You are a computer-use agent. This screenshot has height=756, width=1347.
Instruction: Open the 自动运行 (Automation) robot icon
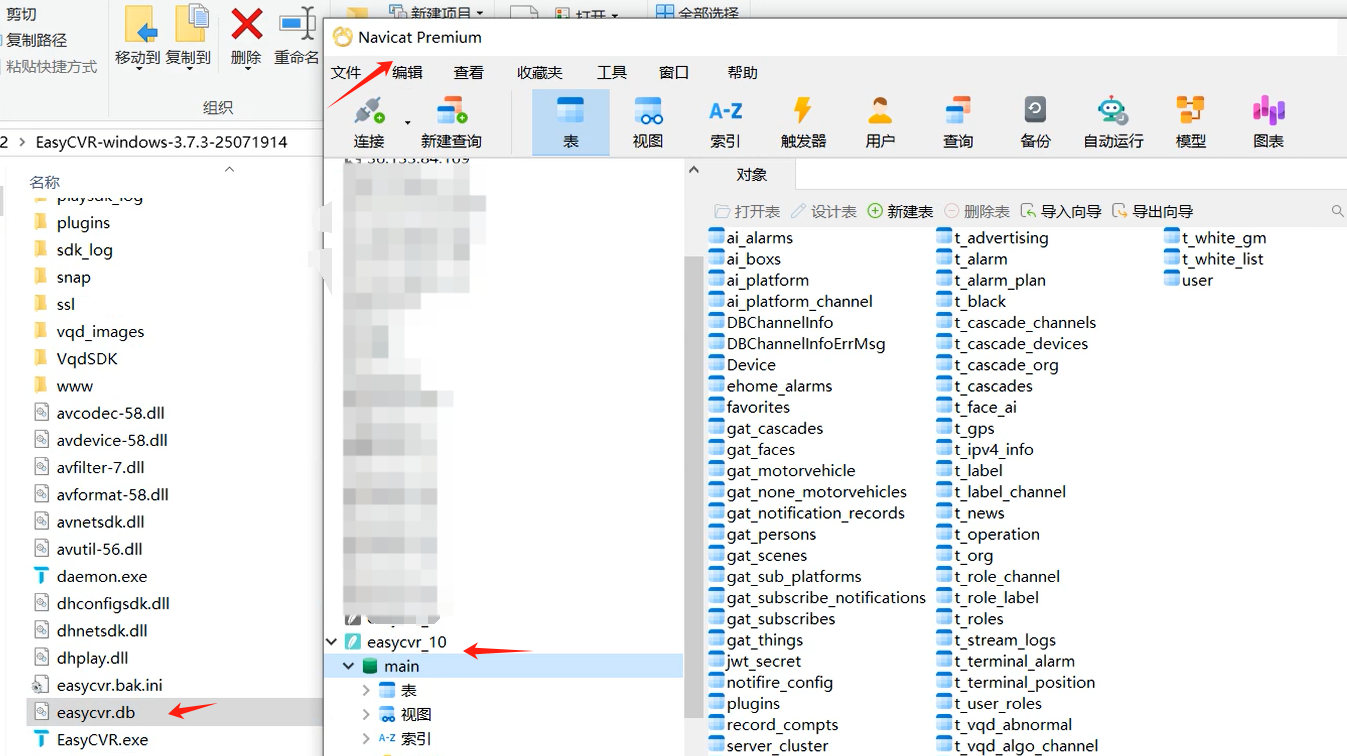1113,110
